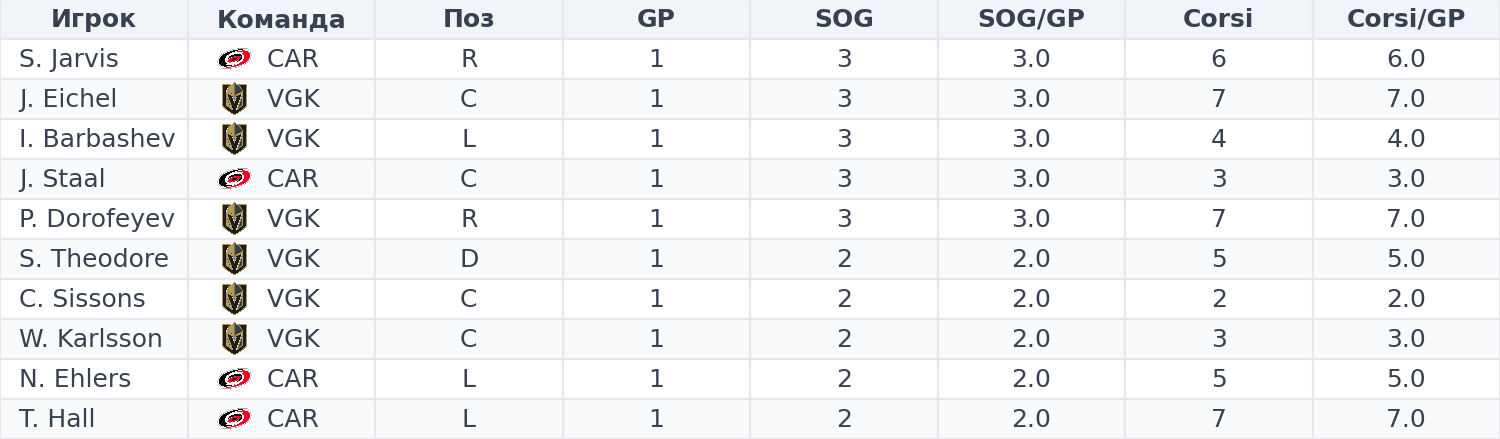1500x439 pixels.
Task: Click the Carolina logo in N. Ehlers' row
Action: tap(234, 379)
